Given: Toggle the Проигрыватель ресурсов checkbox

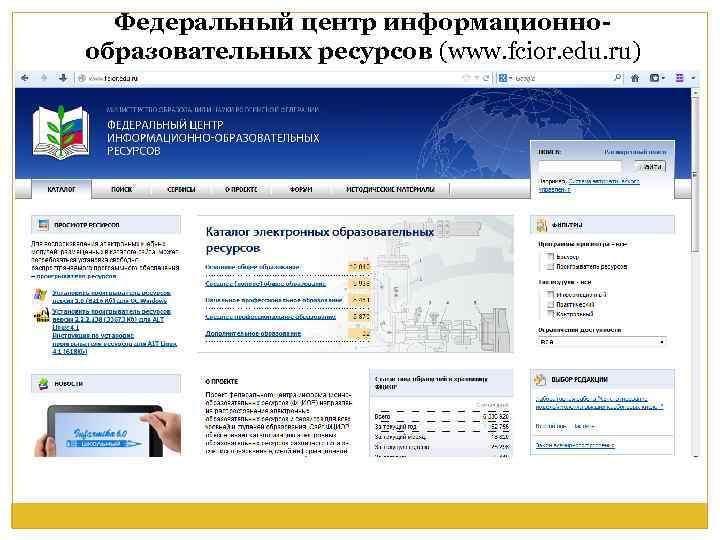Looking at the screenshot, I should click(x=550, y=266).
